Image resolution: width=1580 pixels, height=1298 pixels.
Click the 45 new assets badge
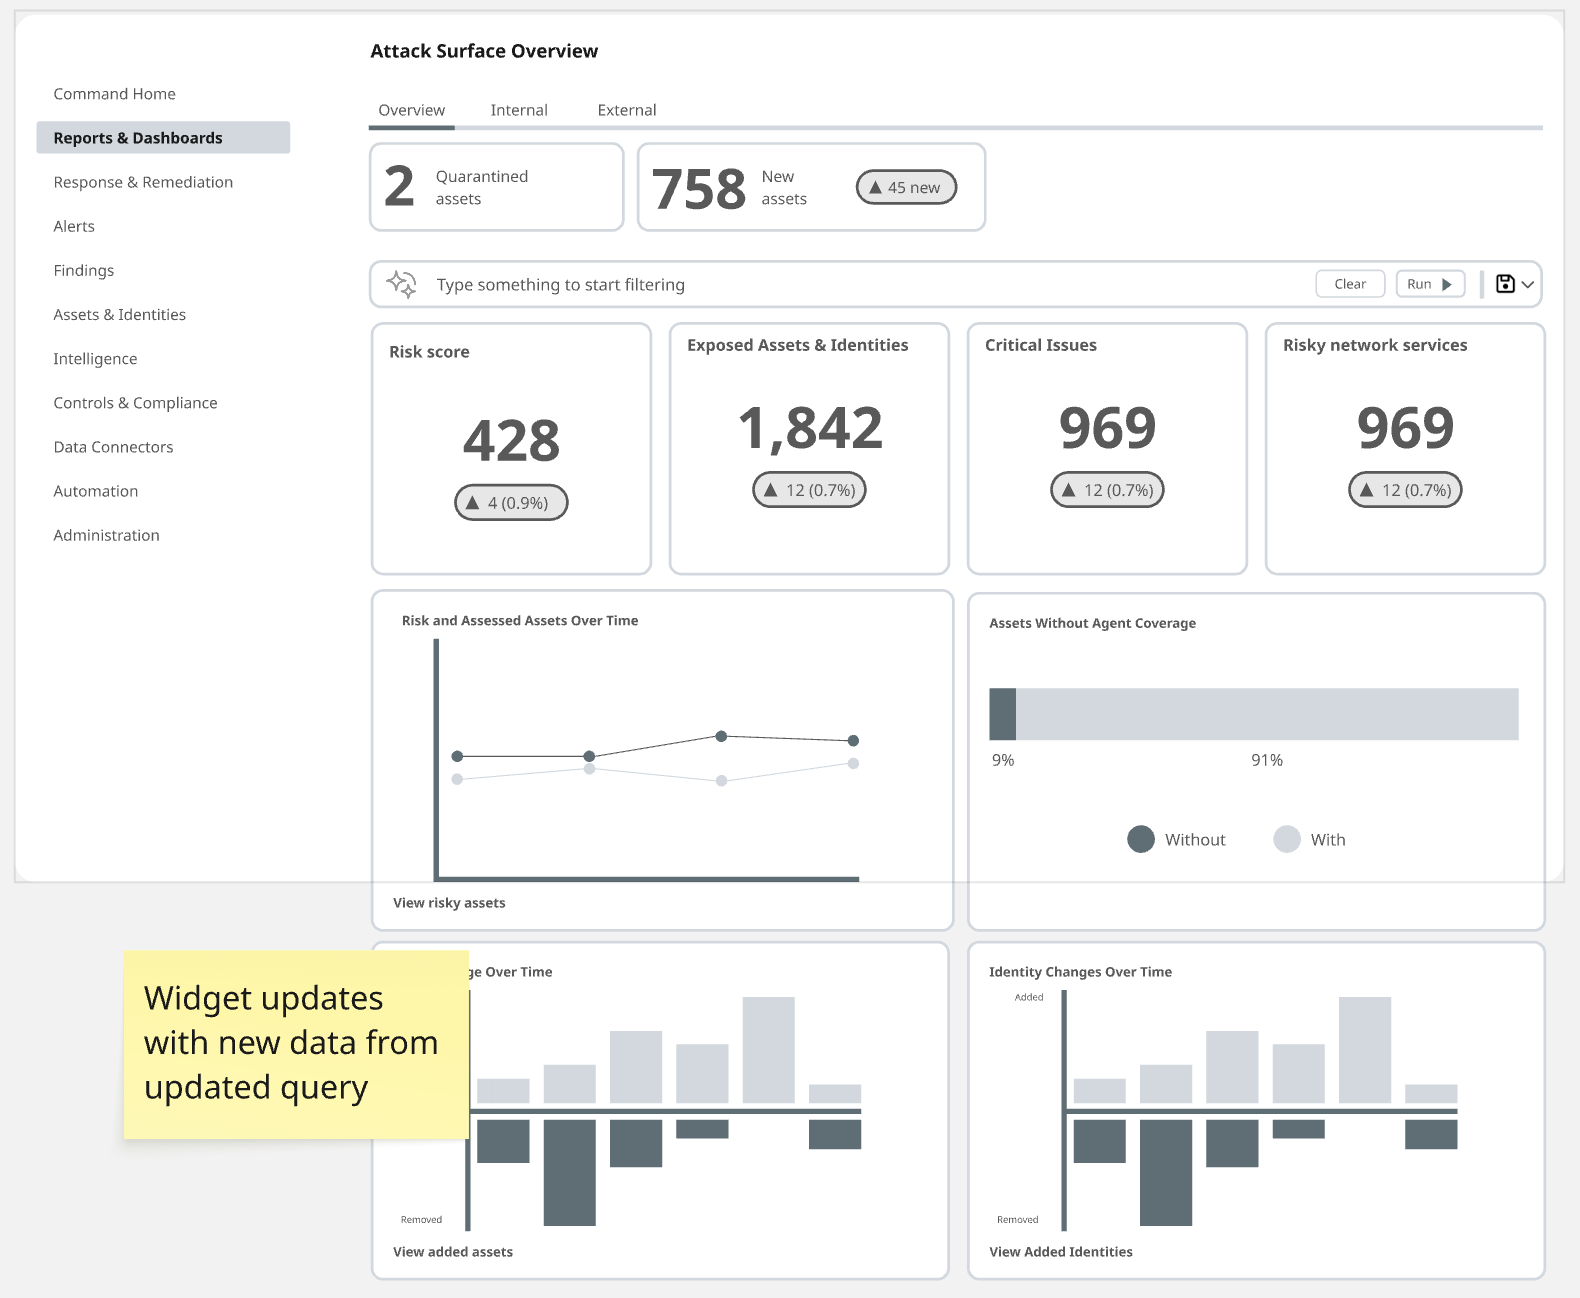point(906,187)
